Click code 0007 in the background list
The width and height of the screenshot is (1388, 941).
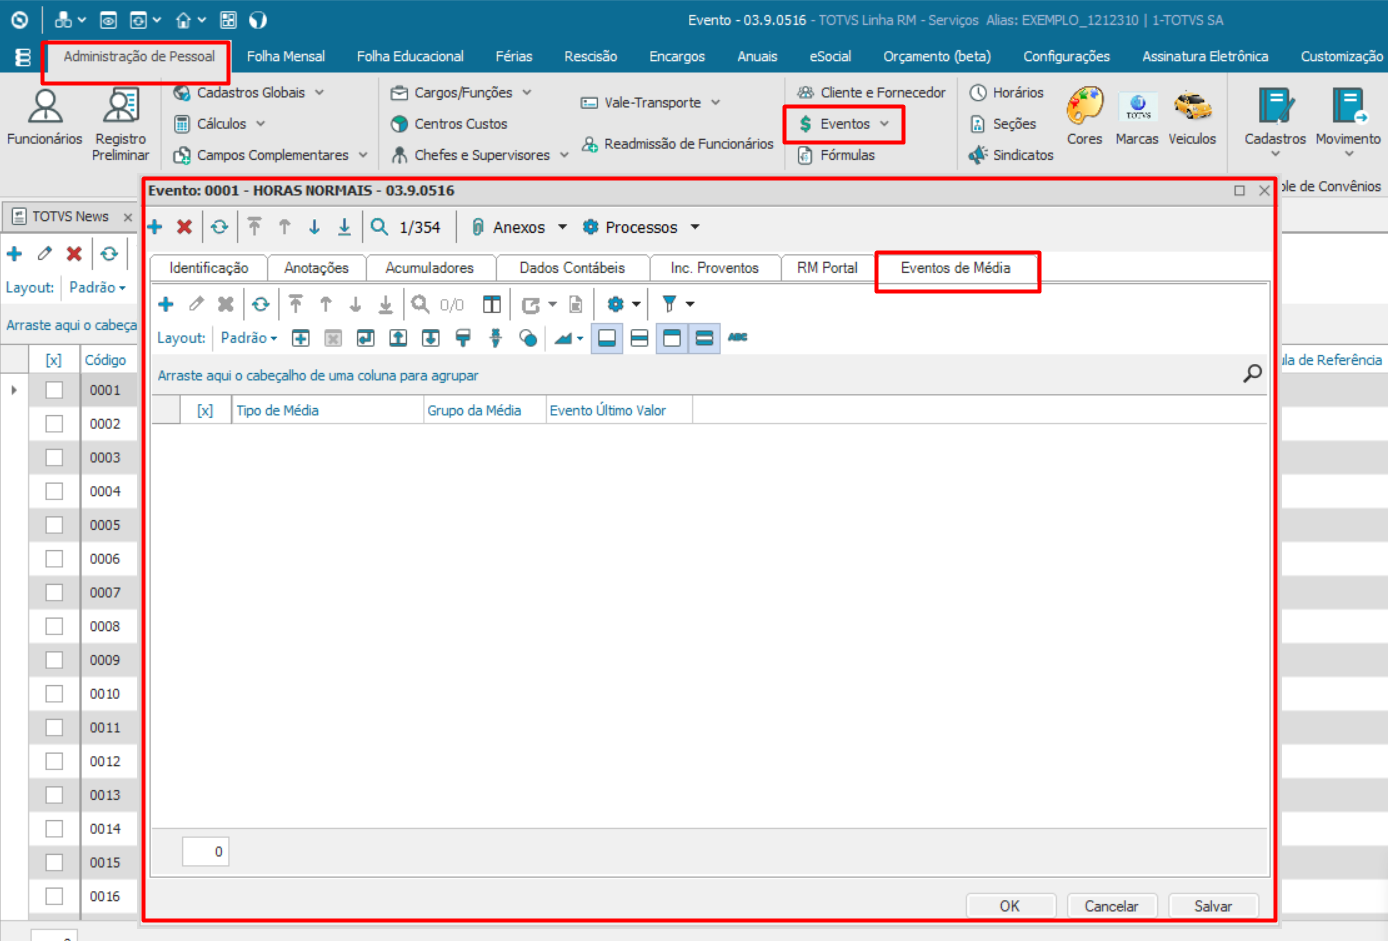(105, 593)
